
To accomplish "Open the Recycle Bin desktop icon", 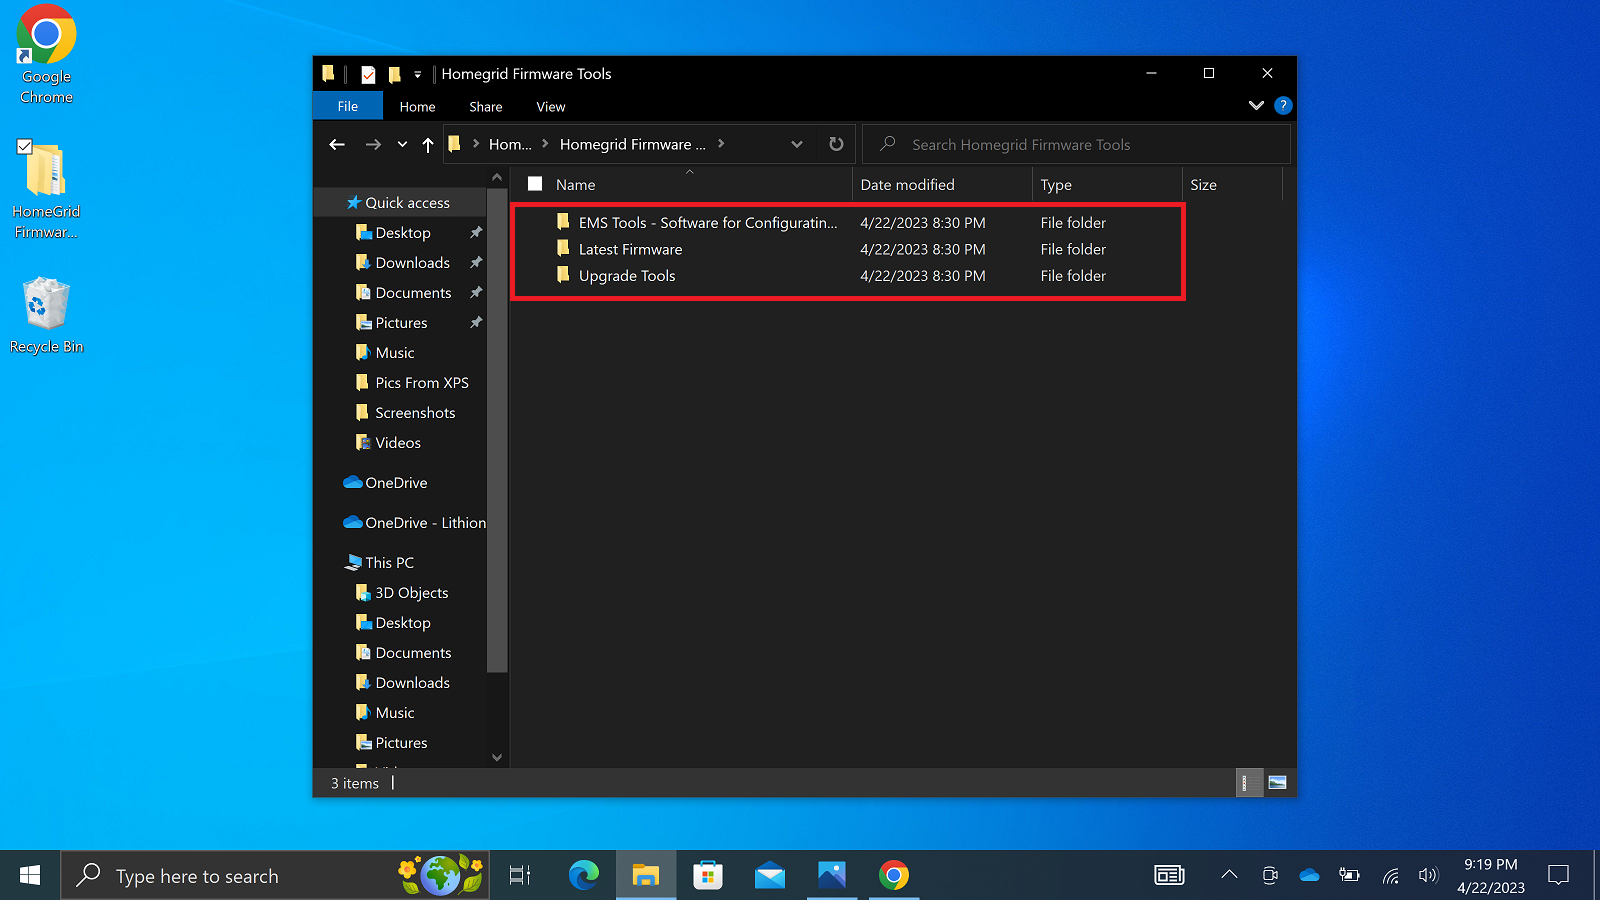I will [x=46, y=315].
